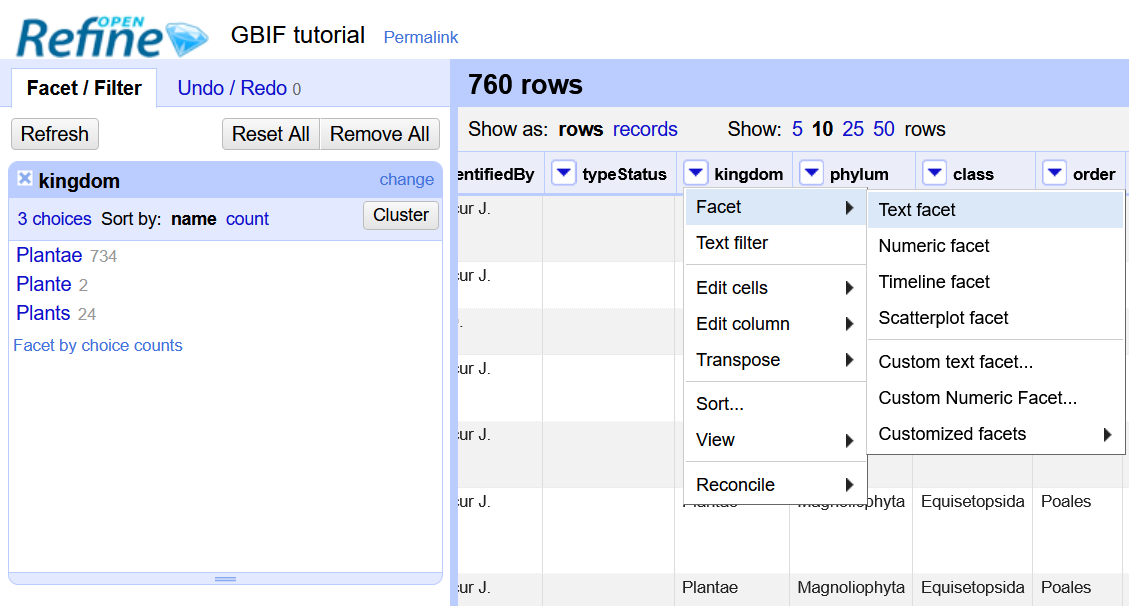Show 25 rows per page
This screenshot has width=1129, height=606.
[x=853, y=130]
